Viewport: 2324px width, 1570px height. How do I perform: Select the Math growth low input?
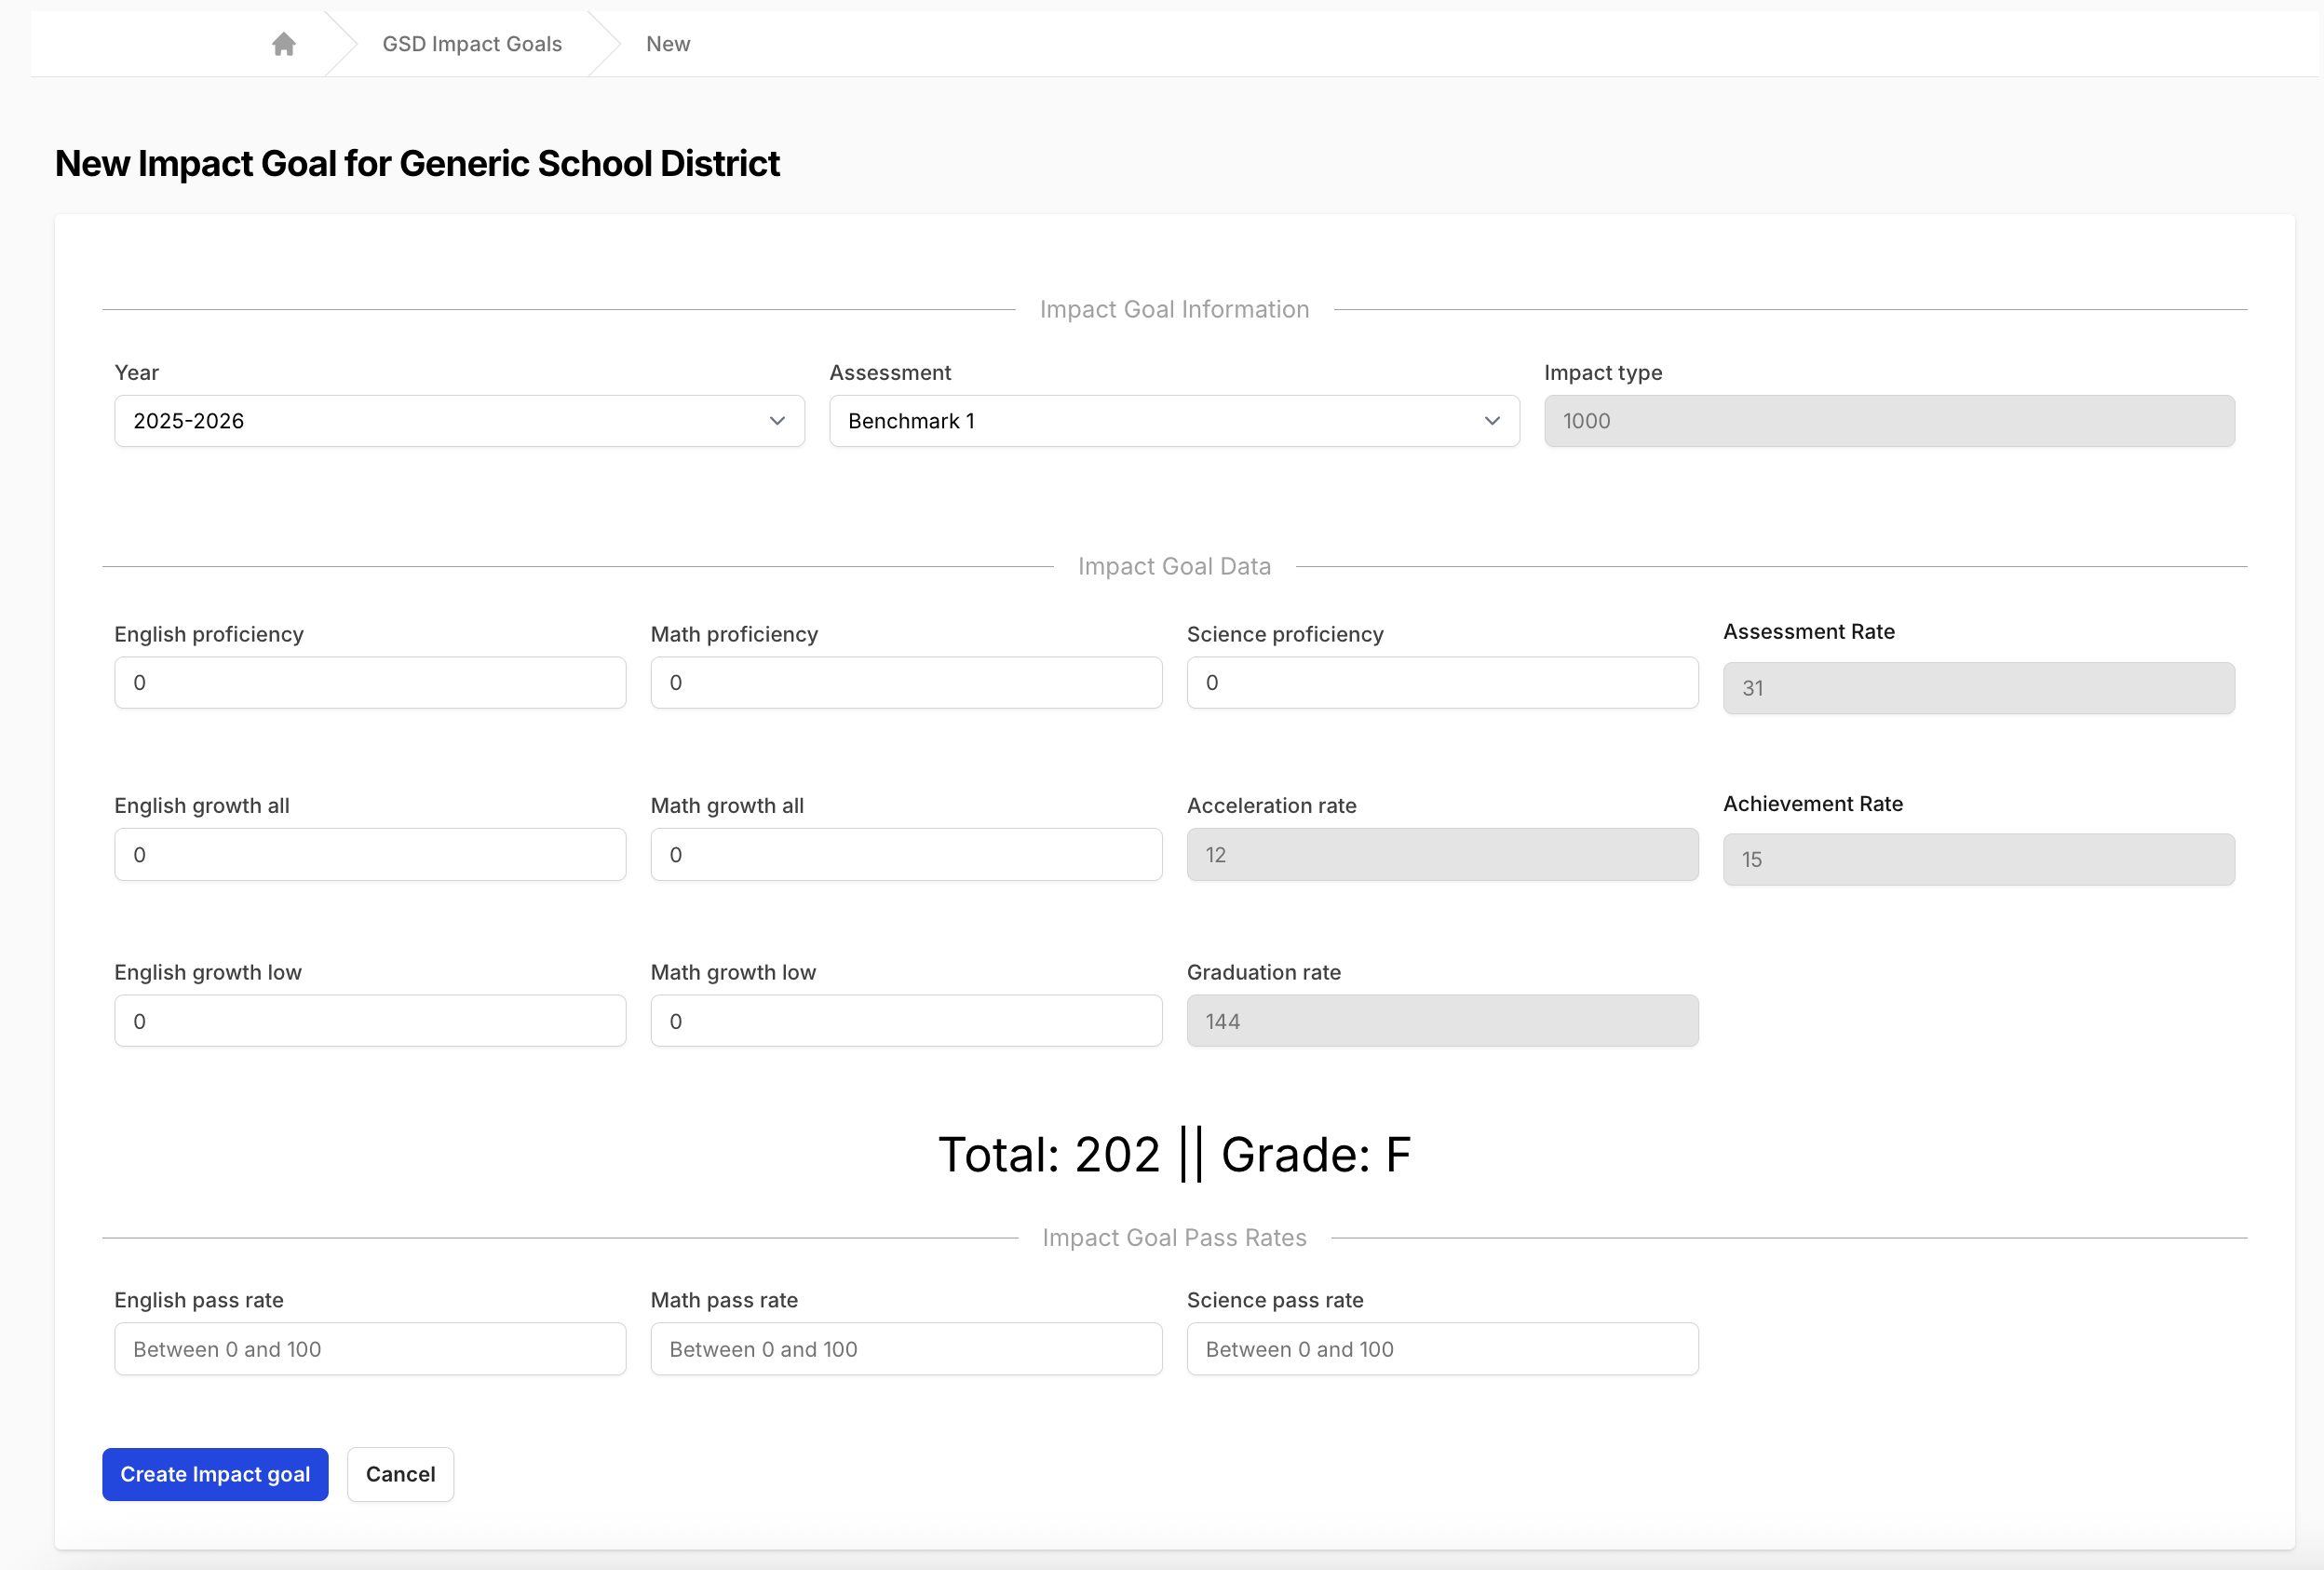tap(906, 1021)
